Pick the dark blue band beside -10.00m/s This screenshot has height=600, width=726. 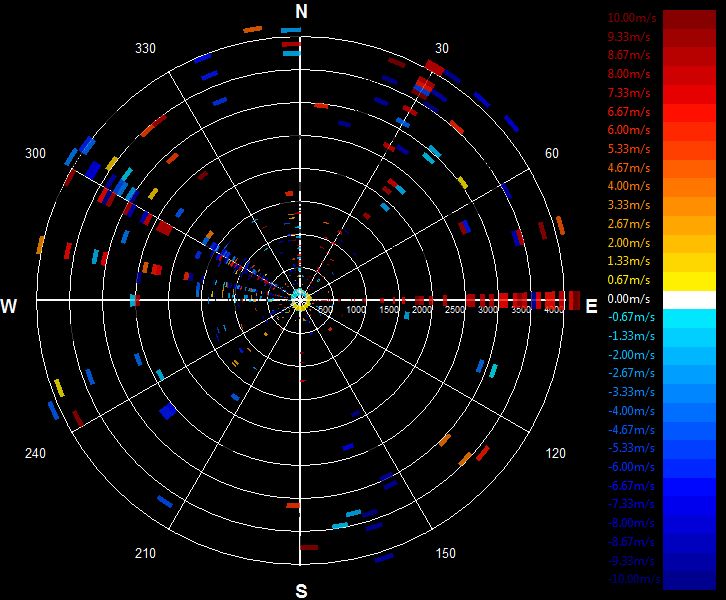point(689,581)
